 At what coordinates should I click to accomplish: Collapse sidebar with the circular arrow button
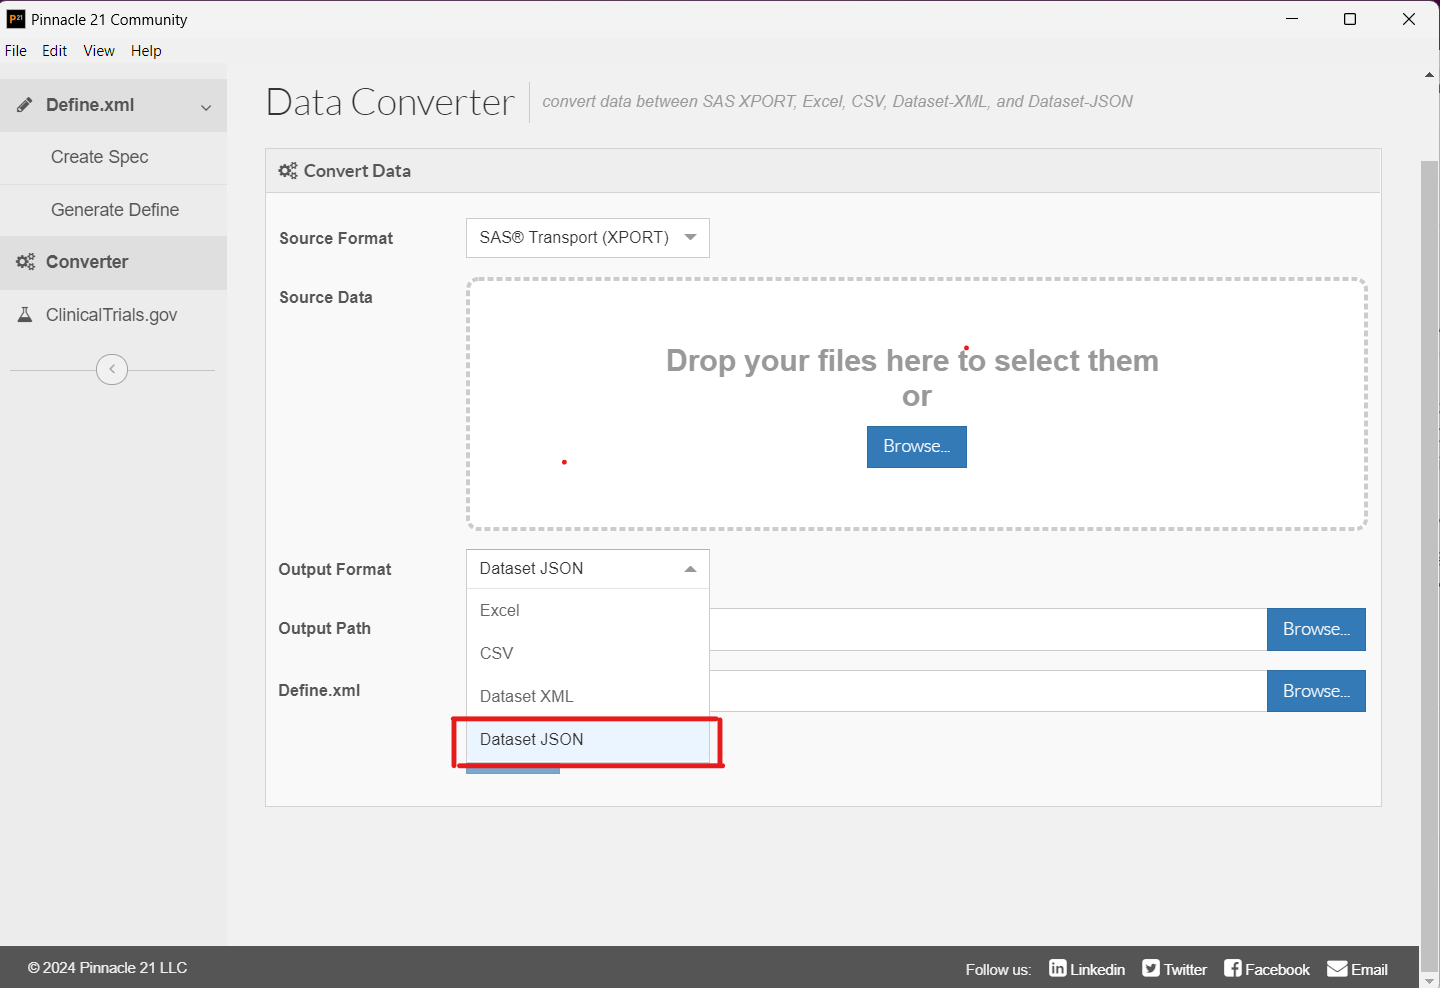112,369
